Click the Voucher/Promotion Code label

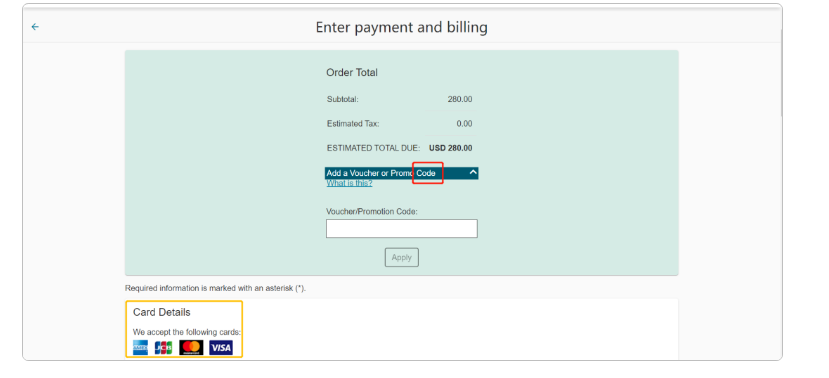click(372, 211)
